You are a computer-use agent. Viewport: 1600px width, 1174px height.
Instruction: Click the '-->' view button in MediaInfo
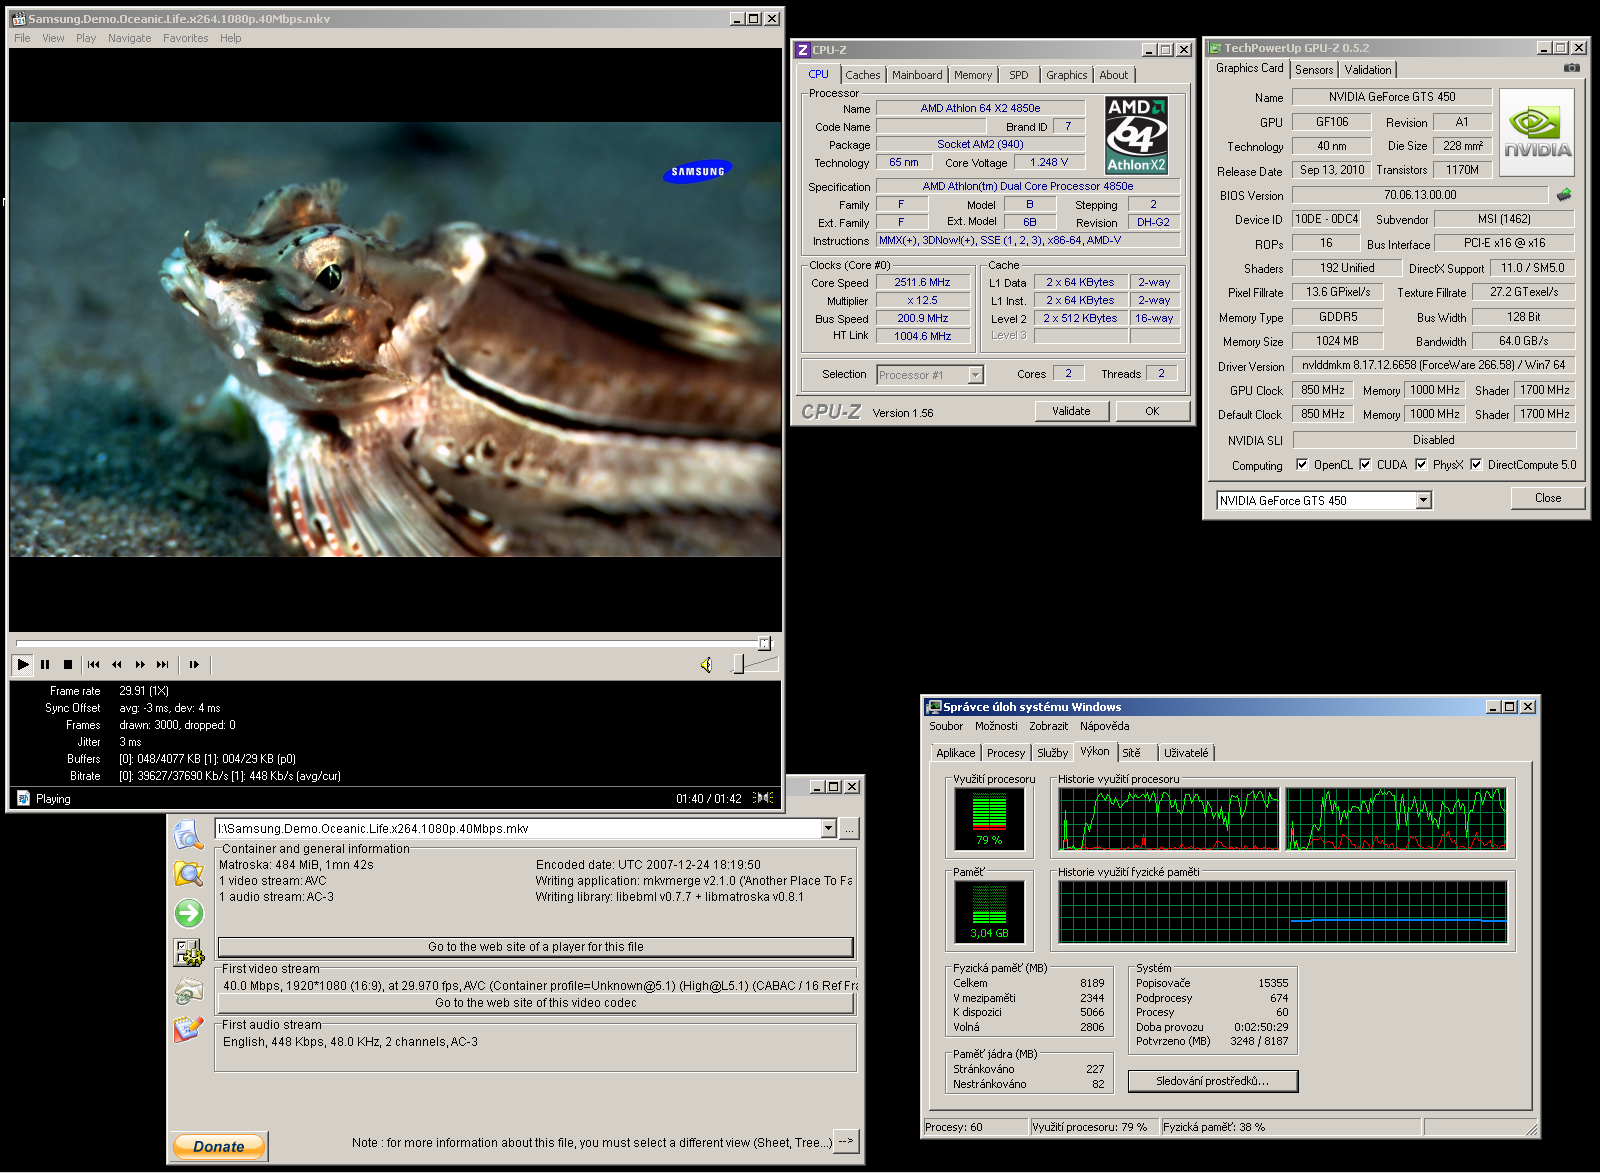(x=846, y=1141)
